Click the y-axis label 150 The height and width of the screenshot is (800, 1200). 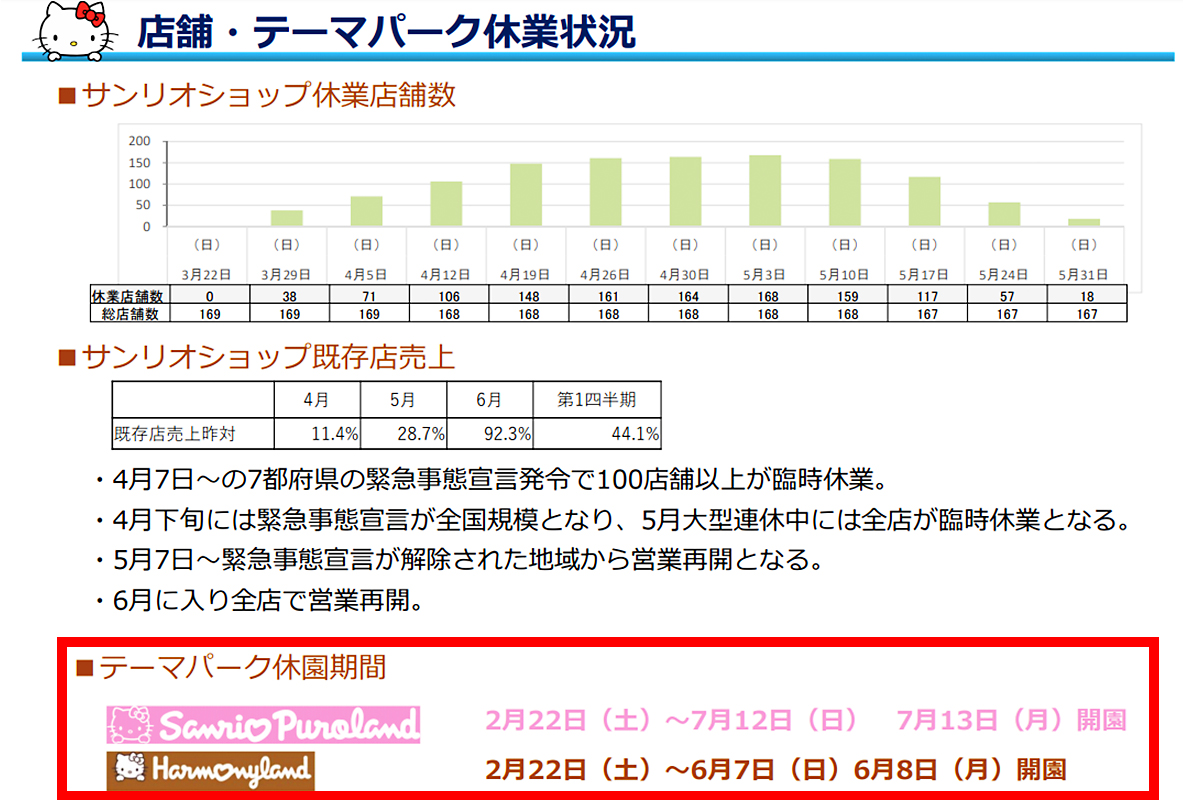(140, 163)
